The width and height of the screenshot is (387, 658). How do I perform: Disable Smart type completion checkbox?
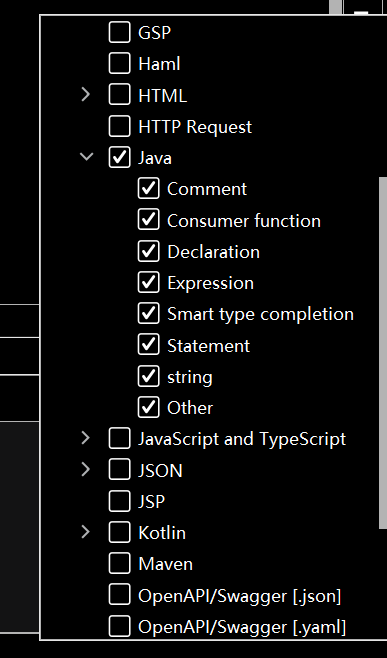[x=149, y=313]
